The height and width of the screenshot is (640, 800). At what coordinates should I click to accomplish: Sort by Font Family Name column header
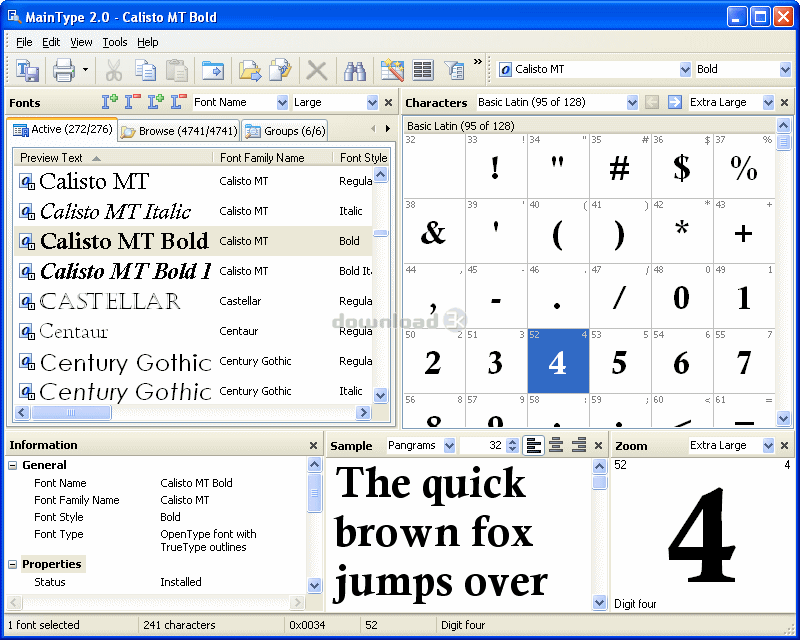pyautogui.click(x=272, y=158)
